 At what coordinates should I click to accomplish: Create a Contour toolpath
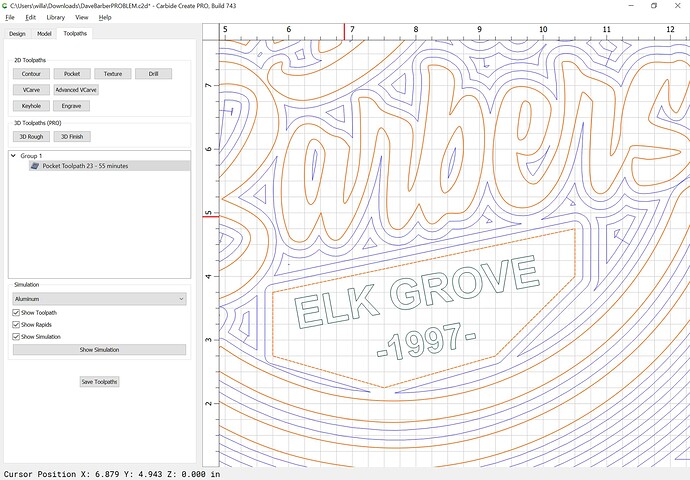click(x=31, y=74)
